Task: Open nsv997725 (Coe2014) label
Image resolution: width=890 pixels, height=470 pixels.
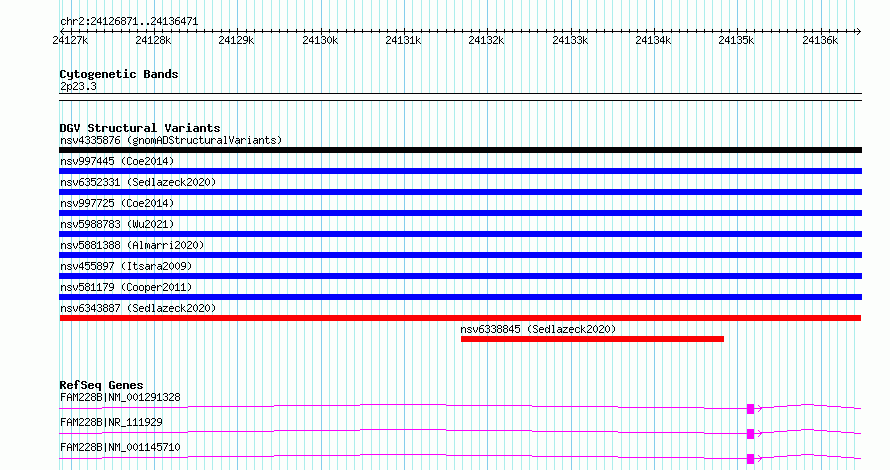Action: [117, 203]
